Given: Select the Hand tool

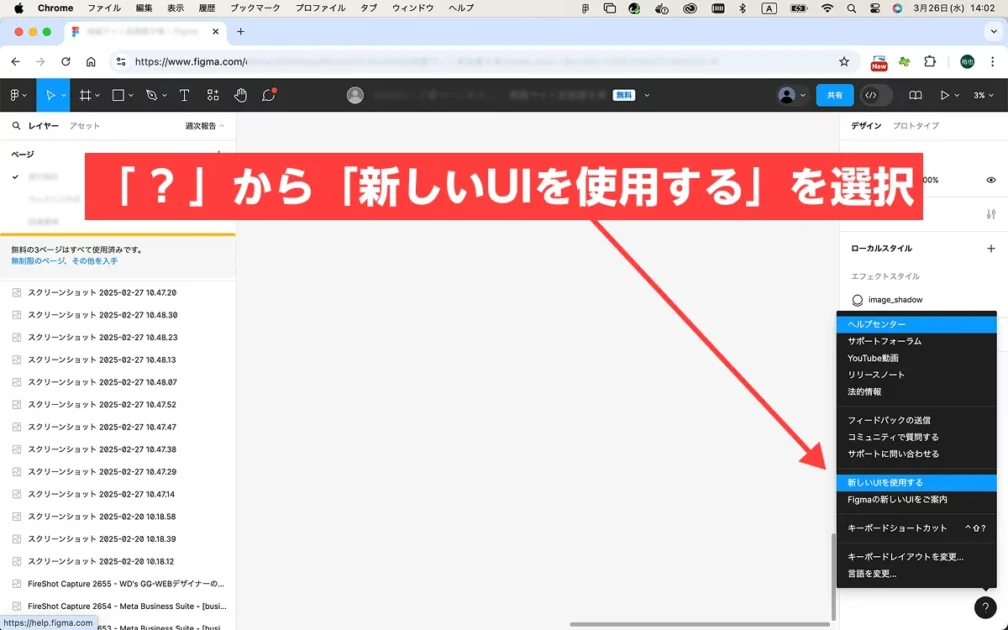Looking at the screenshot, I should (241, 95).
